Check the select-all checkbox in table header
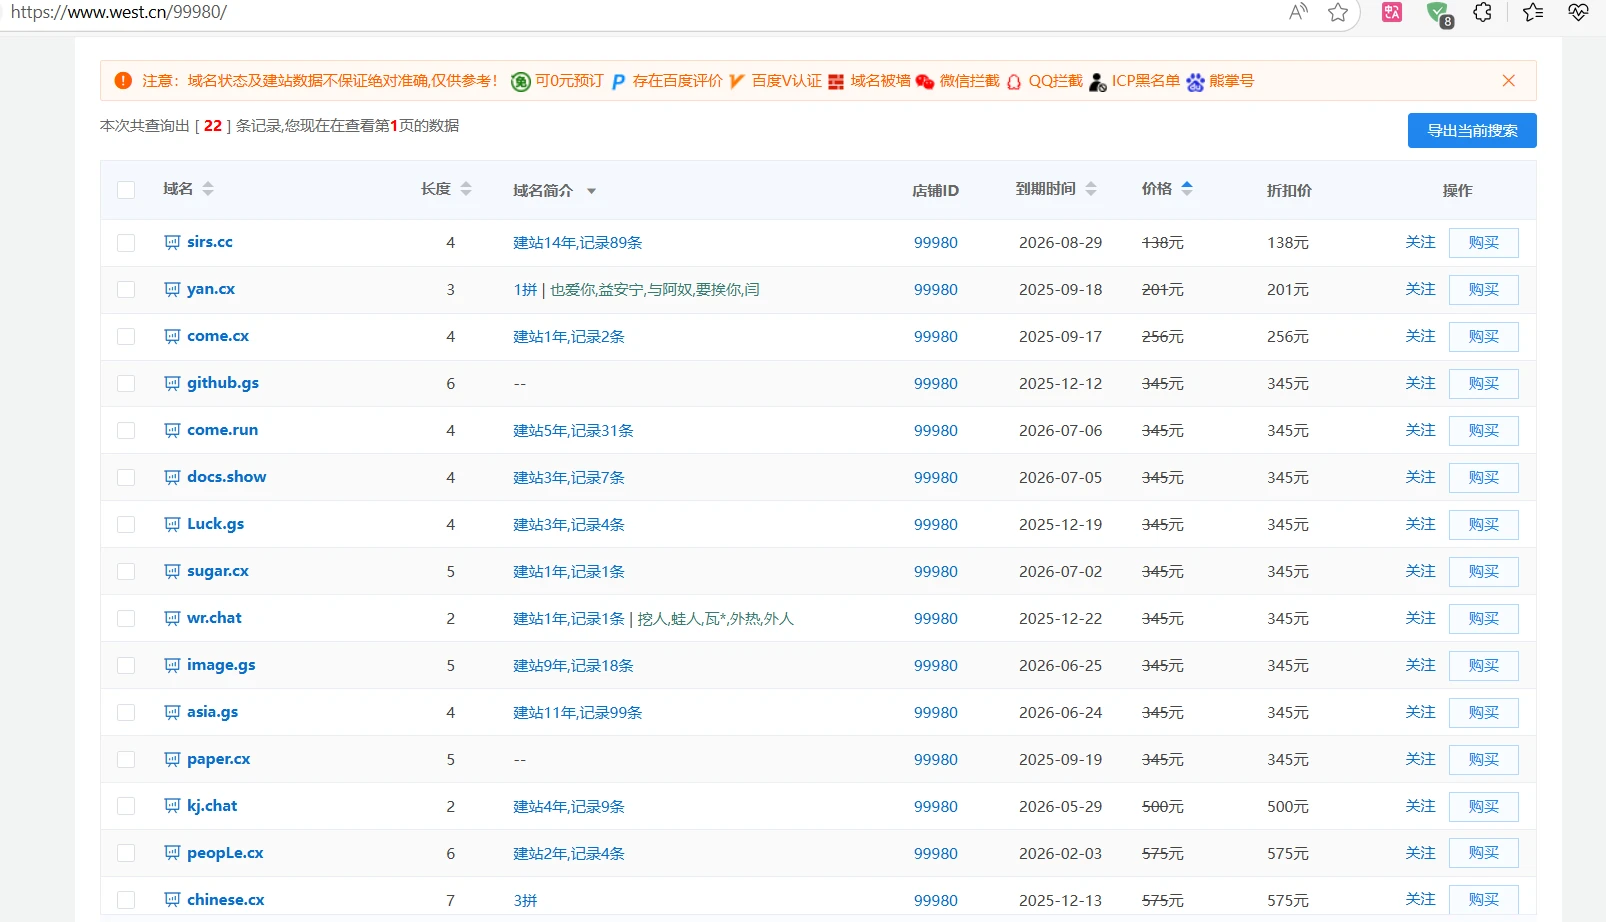 125,189
